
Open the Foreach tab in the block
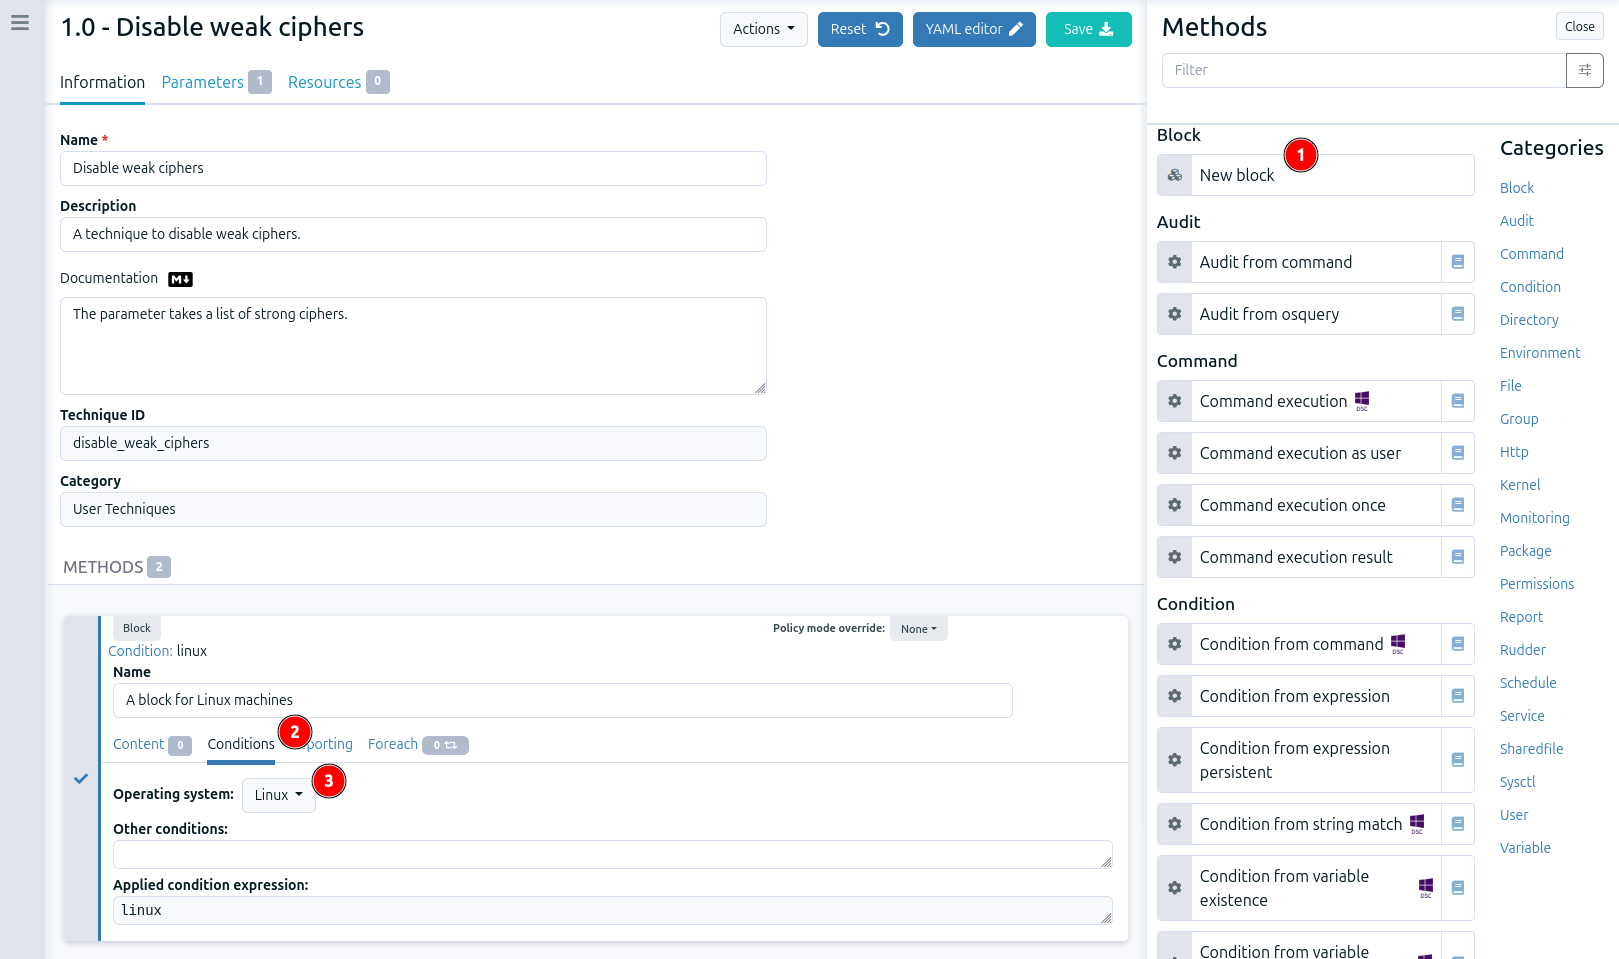393,744
